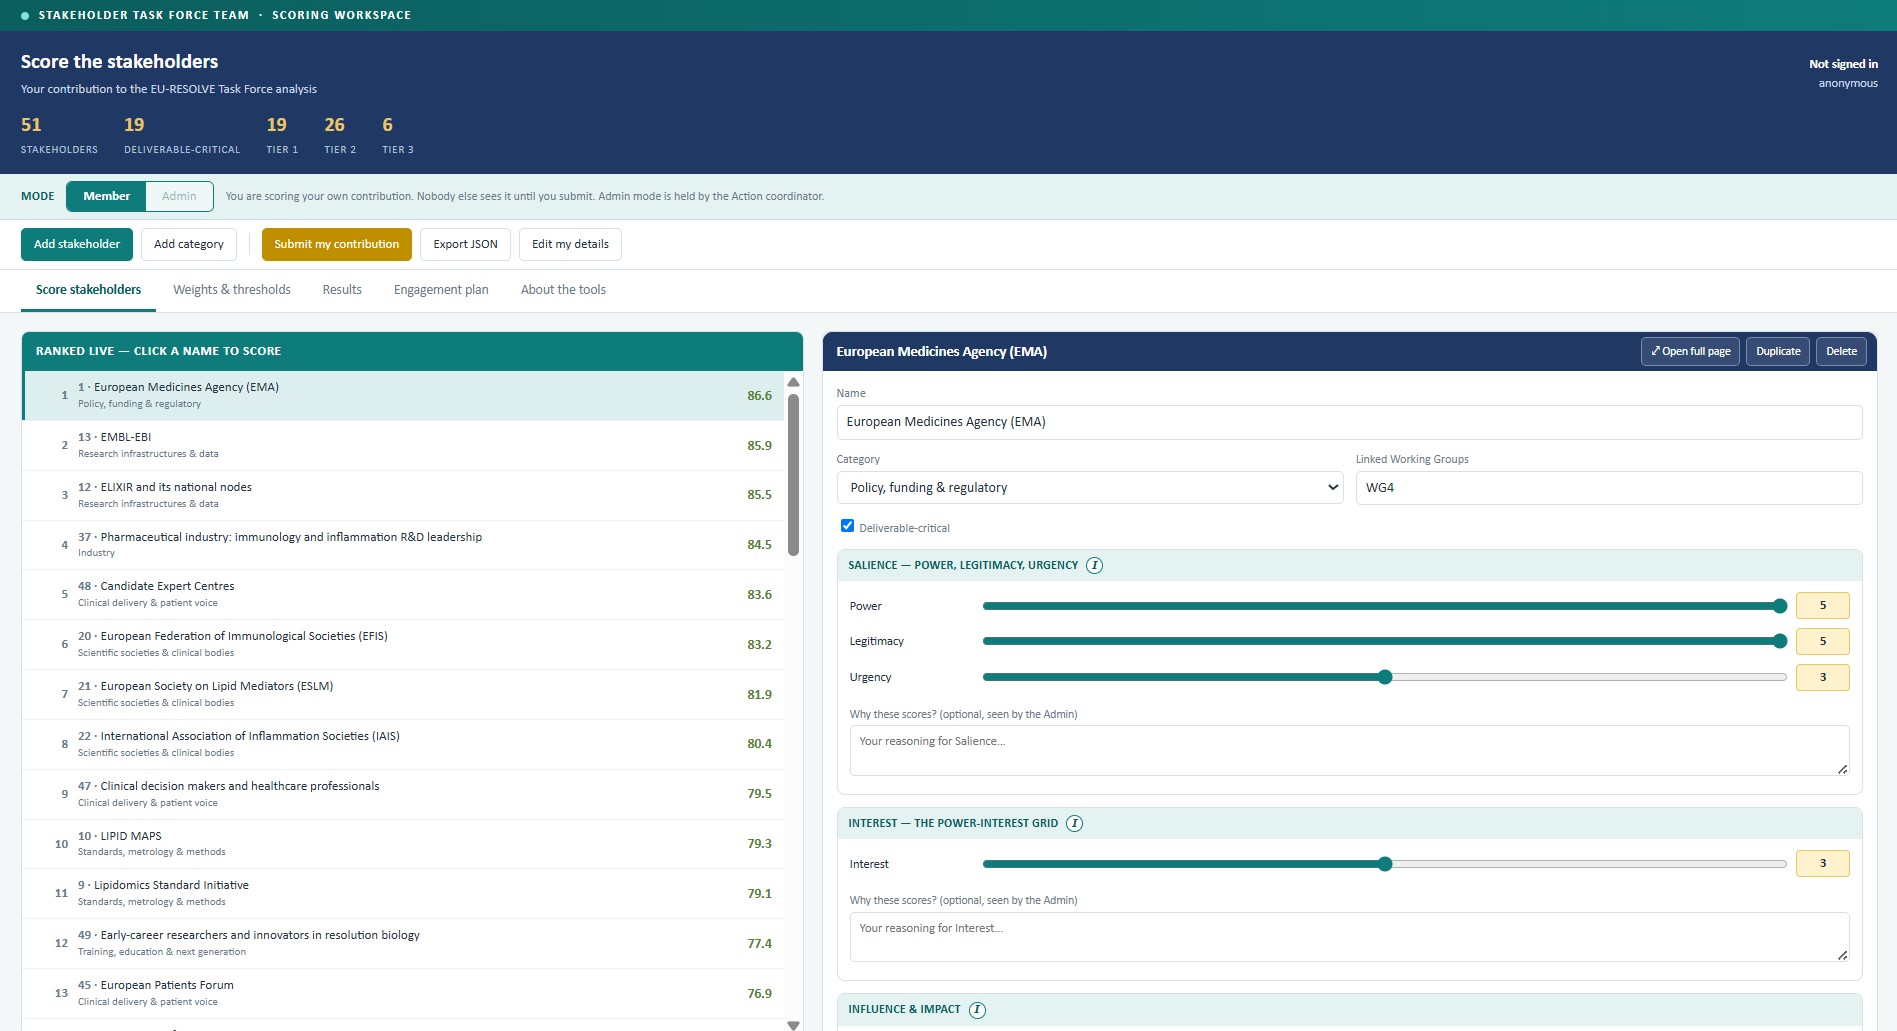
Task: Click the Urgency slider handle
Action: pyautogui.click(x=1385, y=677)
